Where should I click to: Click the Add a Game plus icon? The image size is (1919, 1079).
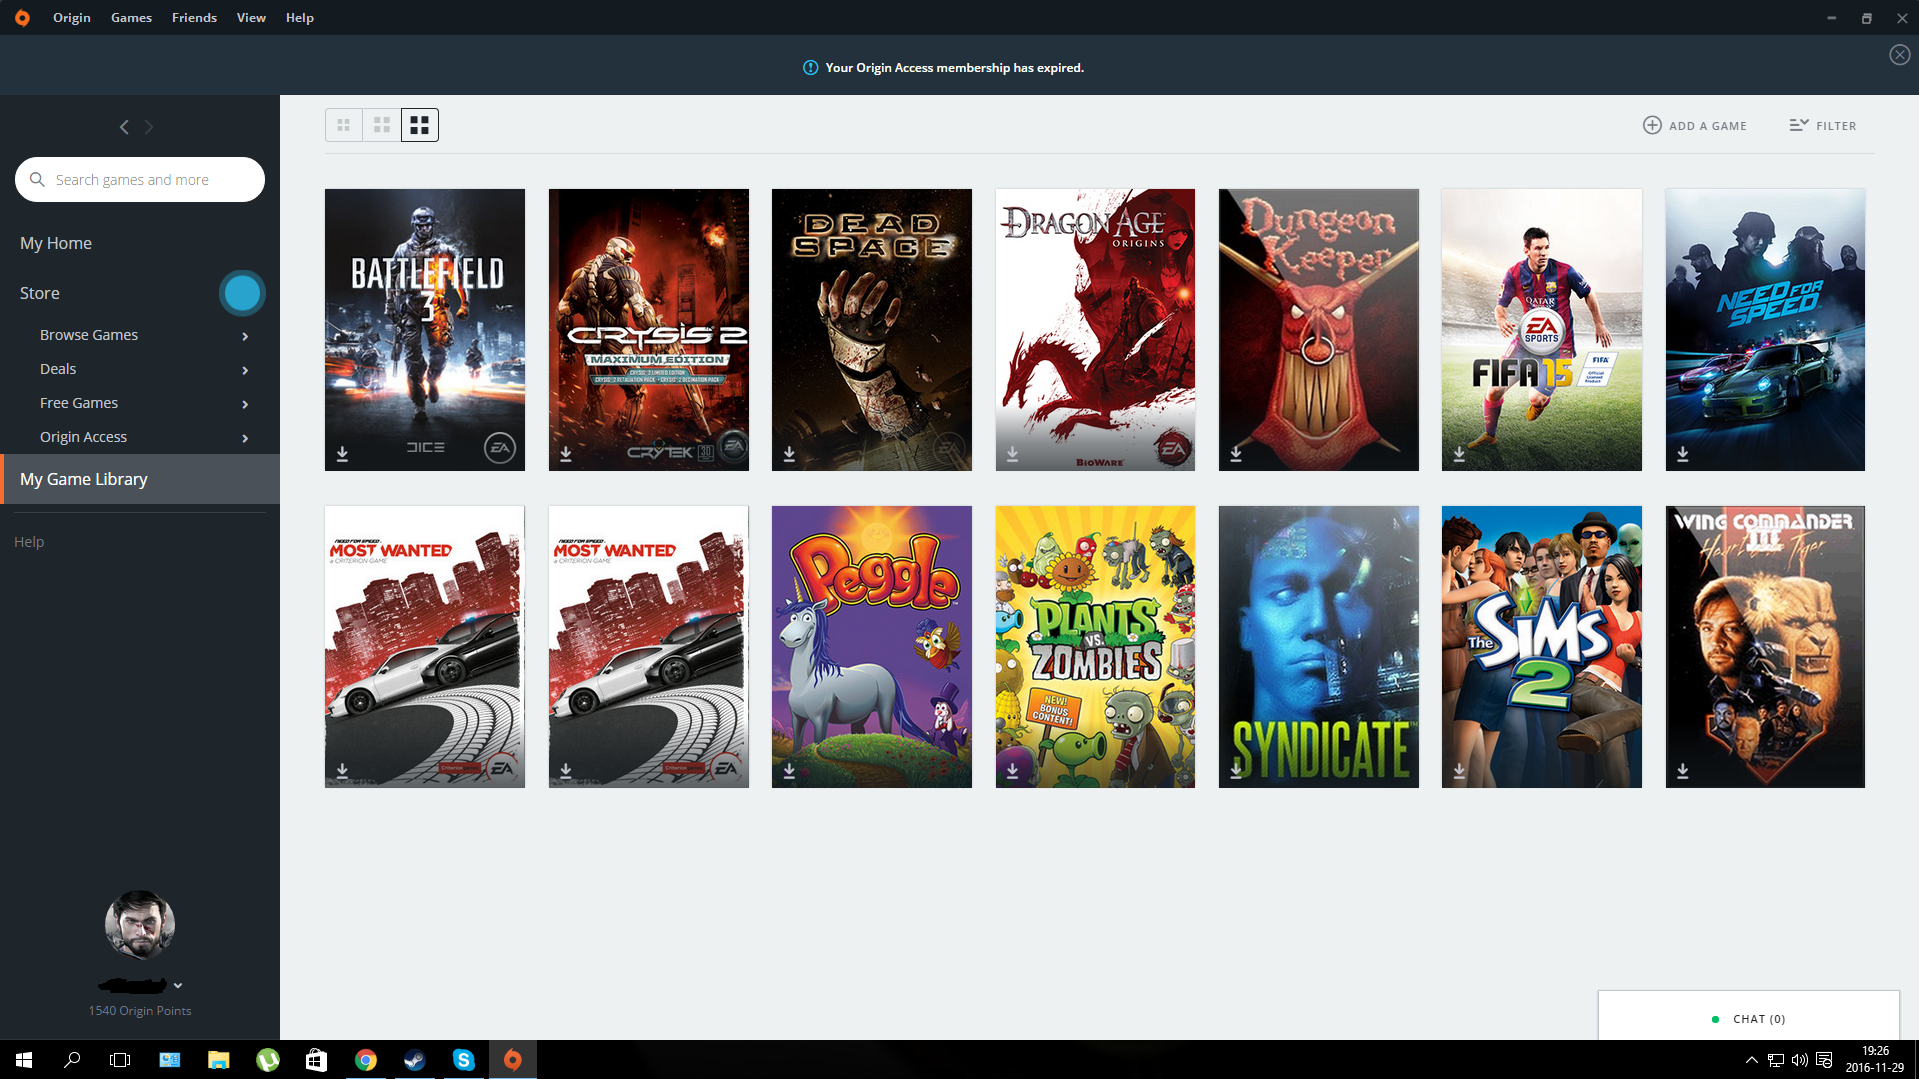tap(1652, 125)
